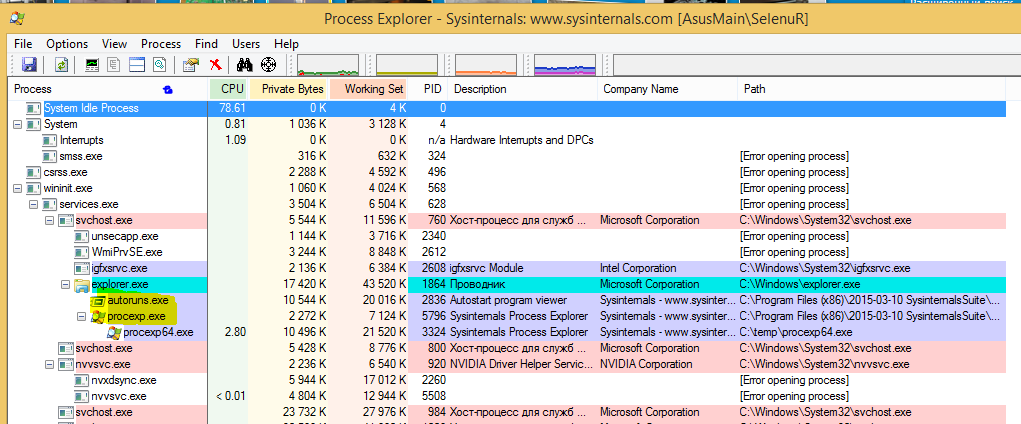Click the binoculars Find Handle icon

(x=243, y=65)
